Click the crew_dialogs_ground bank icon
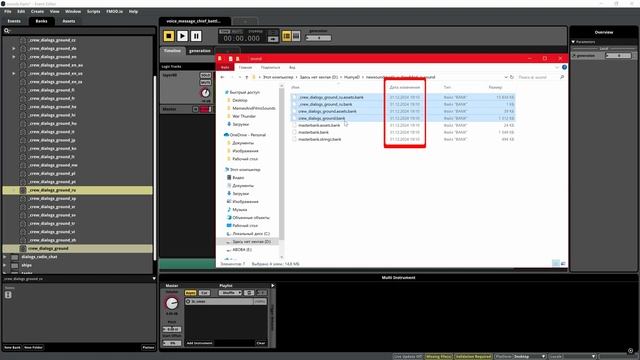 point(23,249)
